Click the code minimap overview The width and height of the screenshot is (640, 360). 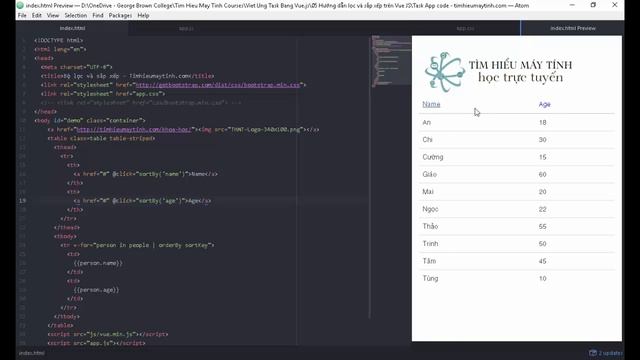391,60
